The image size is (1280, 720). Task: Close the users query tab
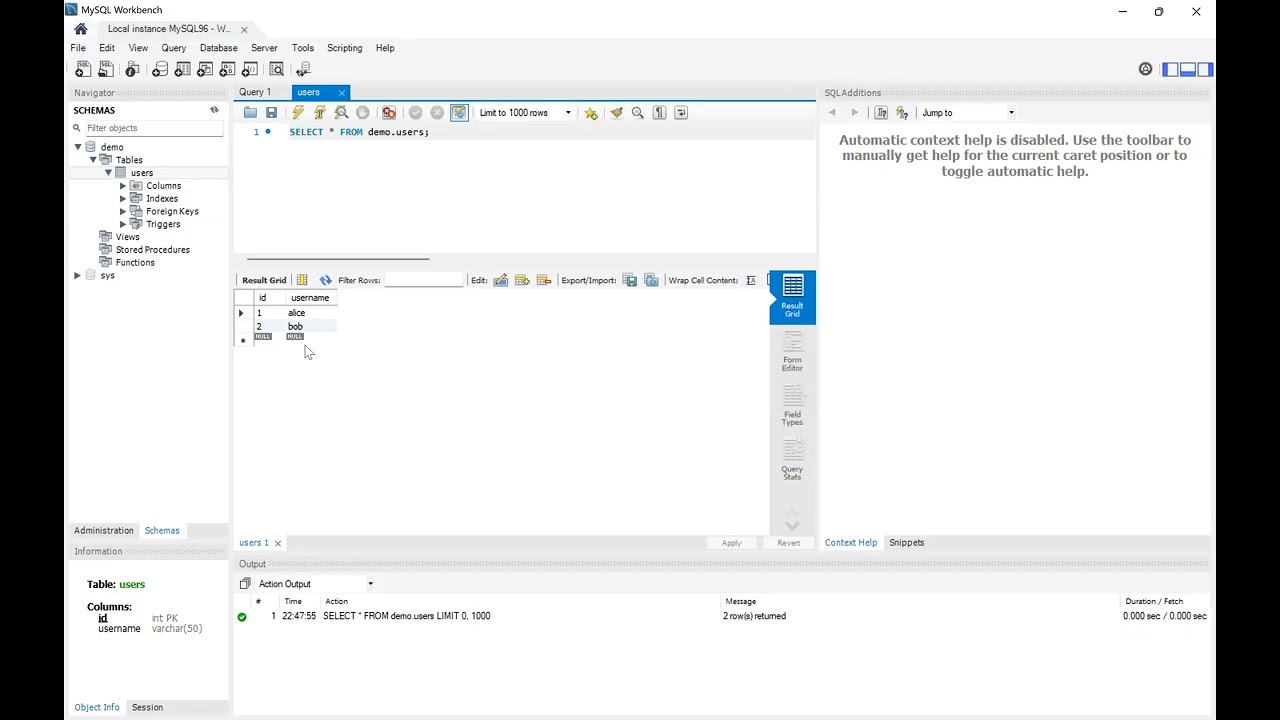pyautogui.click(x=341, y=93)
